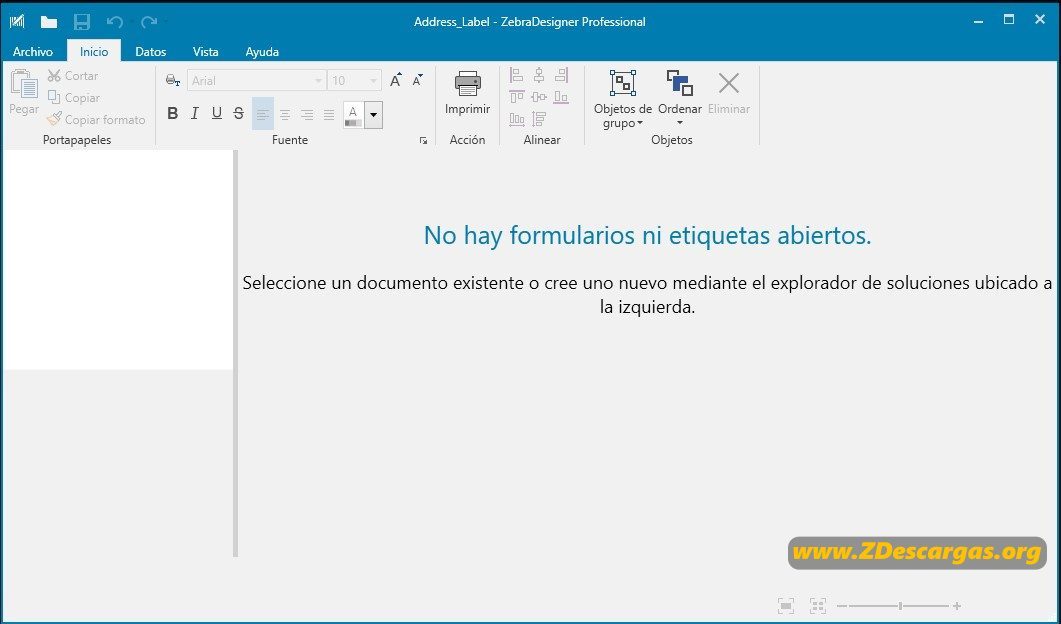Screen dimensions: 1061x624
Task: Switch to the Datos tab
Action: pos(150,51)
